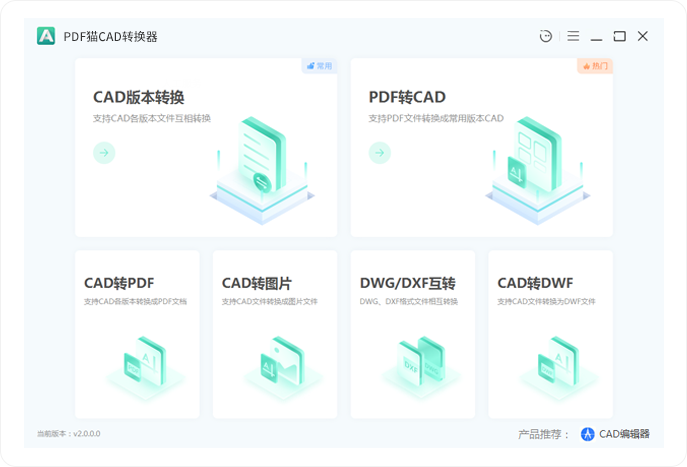Open the hamburger menu in title bar
The width and height of the screenshot is (687, 467).
click(573, 36)
